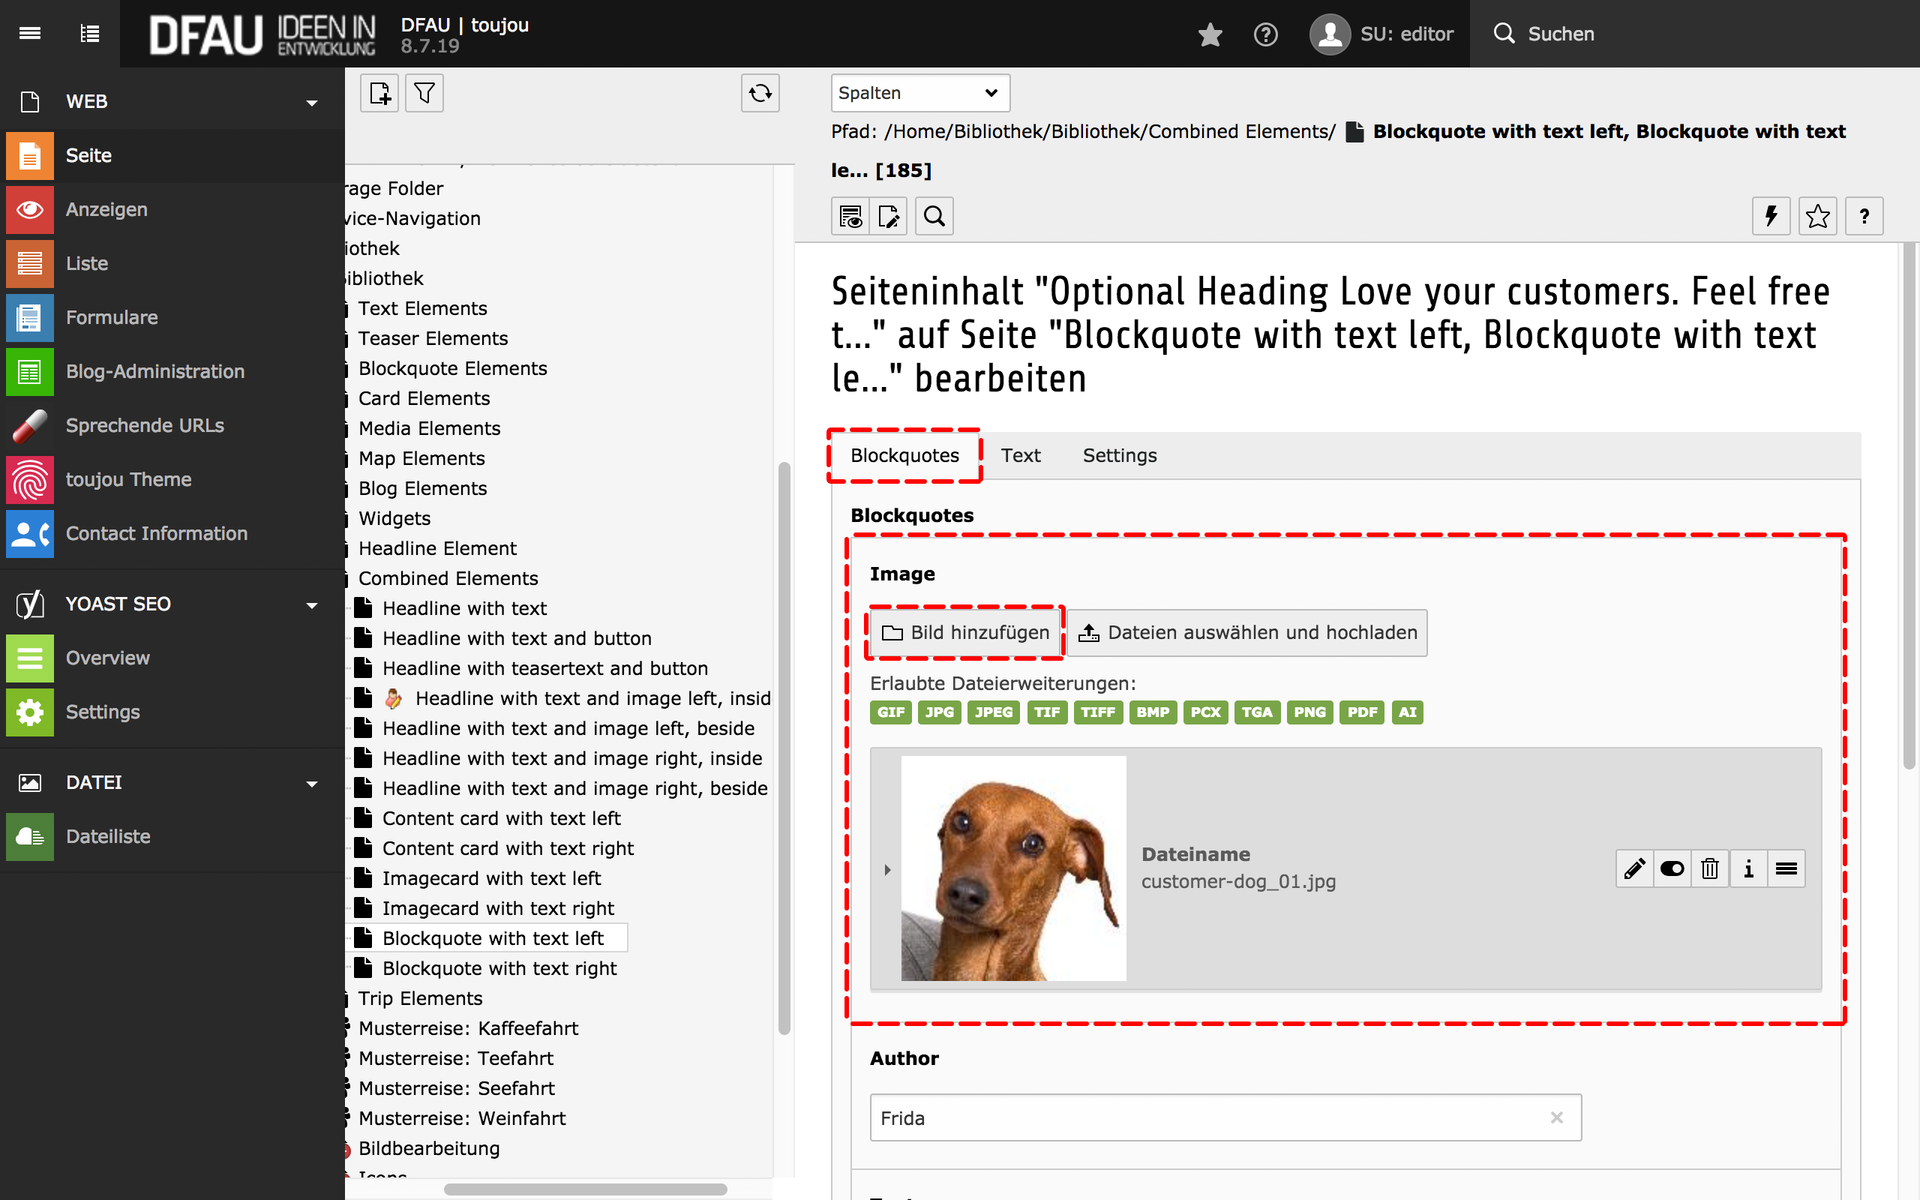Show info for customer-dog_01.jpg

point(1748,869)
